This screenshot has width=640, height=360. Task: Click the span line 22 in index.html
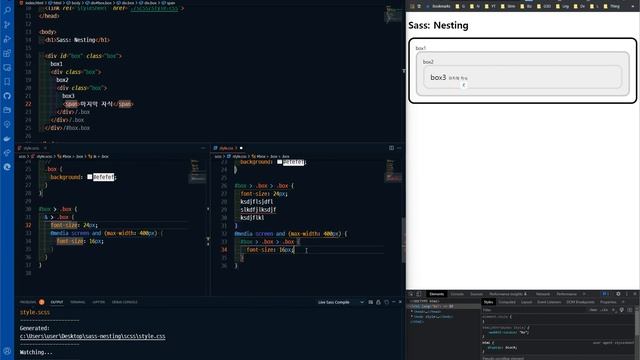pyautogui.click(x=98, y=104)
